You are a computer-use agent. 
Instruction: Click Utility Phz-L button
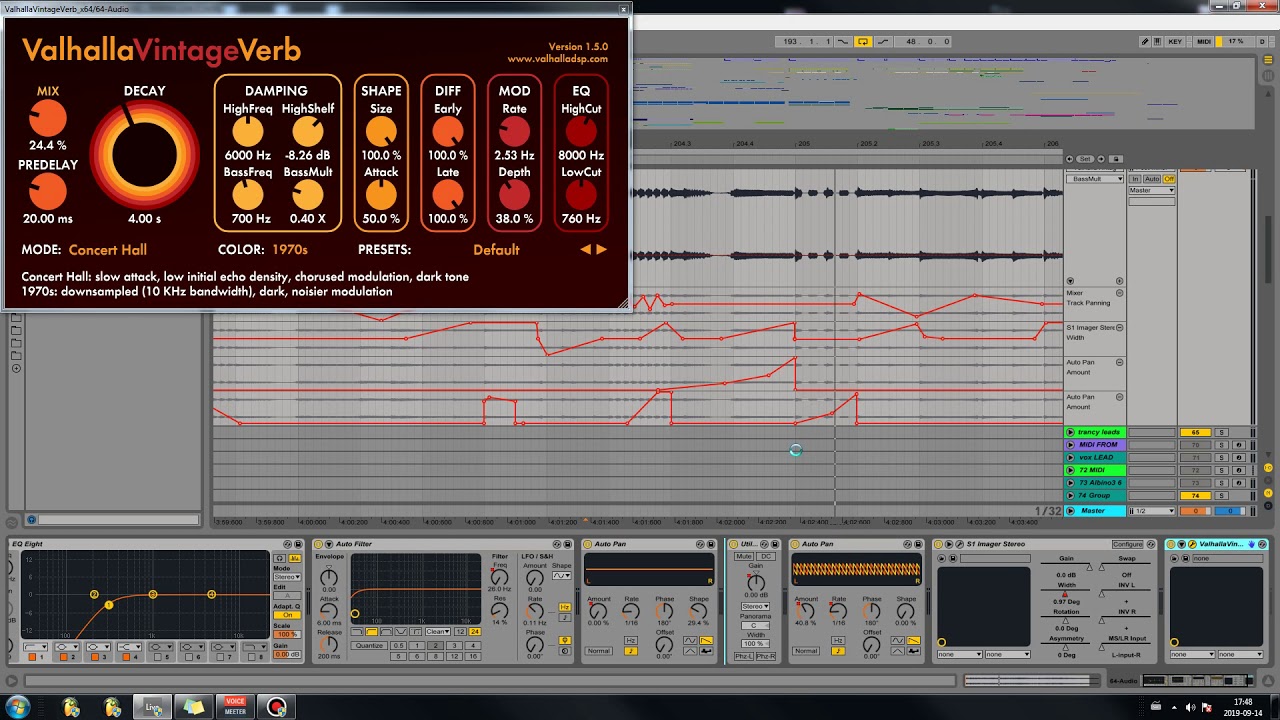[744, 656]
